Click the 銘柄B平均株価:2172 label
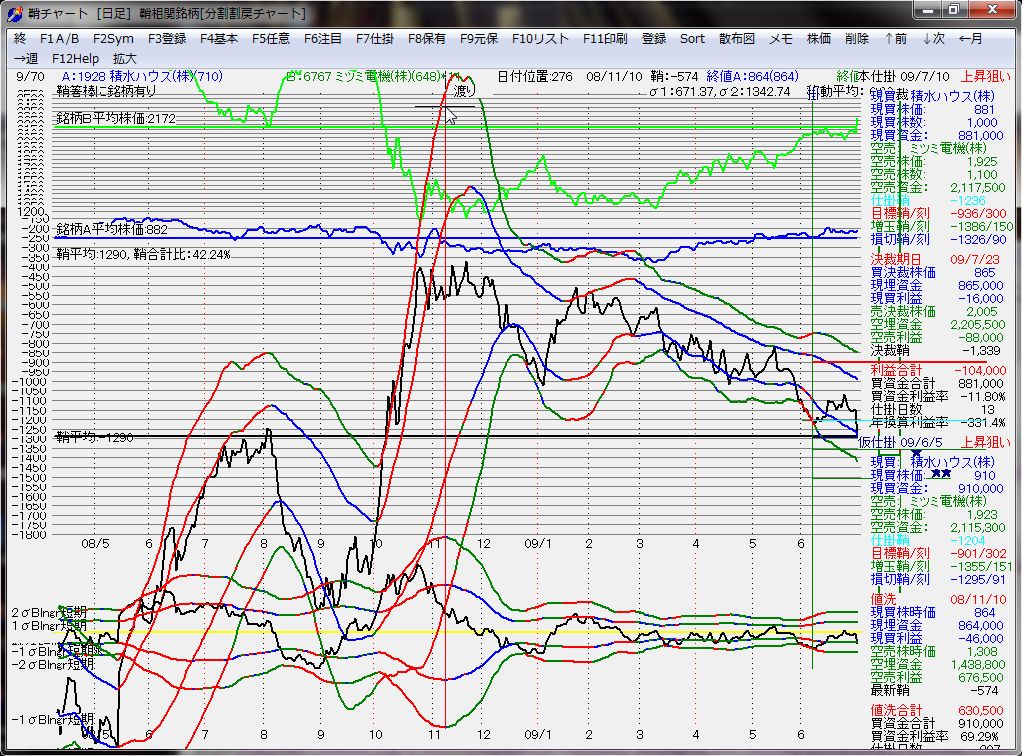The width and height of the screenshot is (1022, 756). coord(116,119)
